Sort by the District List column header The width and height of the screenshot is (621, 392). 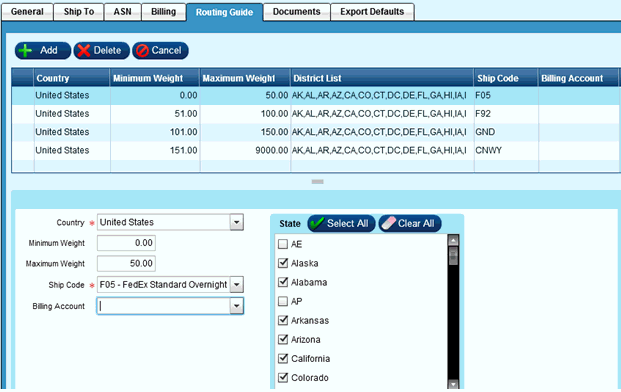pos(382,78)
